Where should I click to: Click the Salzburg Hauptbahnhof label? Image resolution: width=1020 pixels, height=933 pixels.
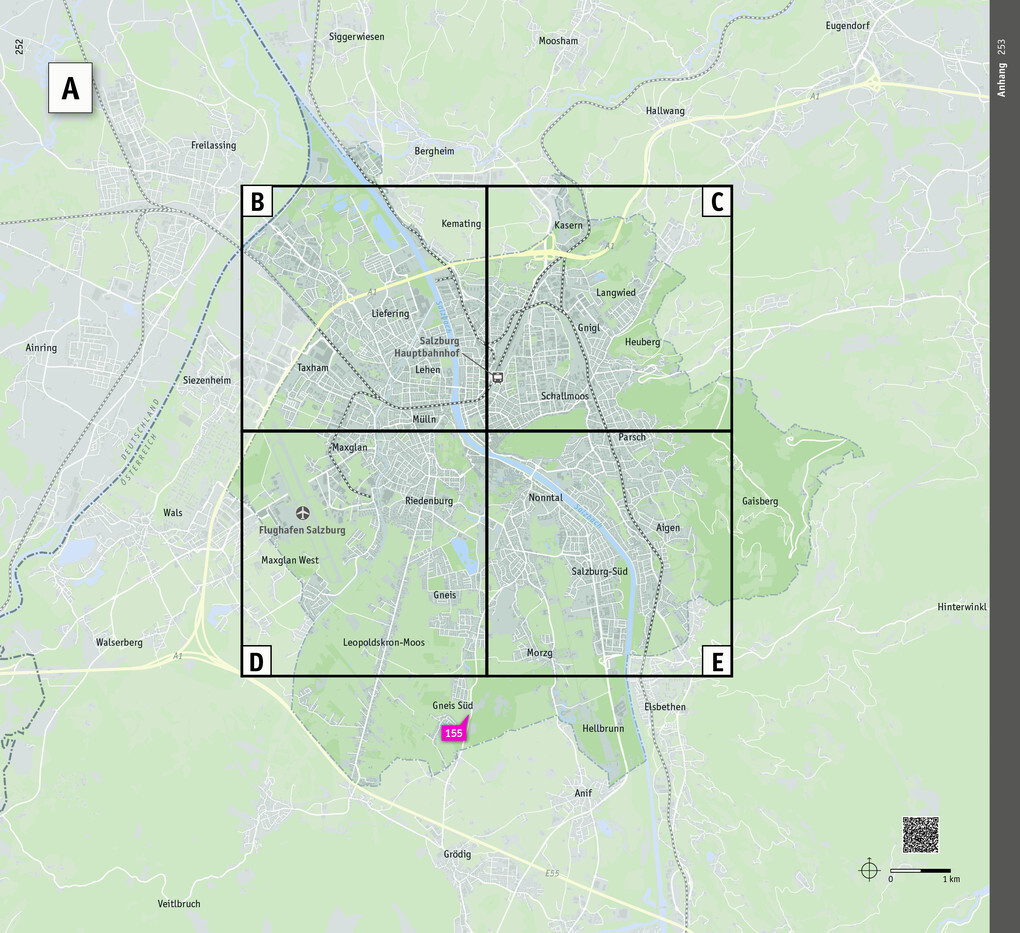(x=427, y=347)
